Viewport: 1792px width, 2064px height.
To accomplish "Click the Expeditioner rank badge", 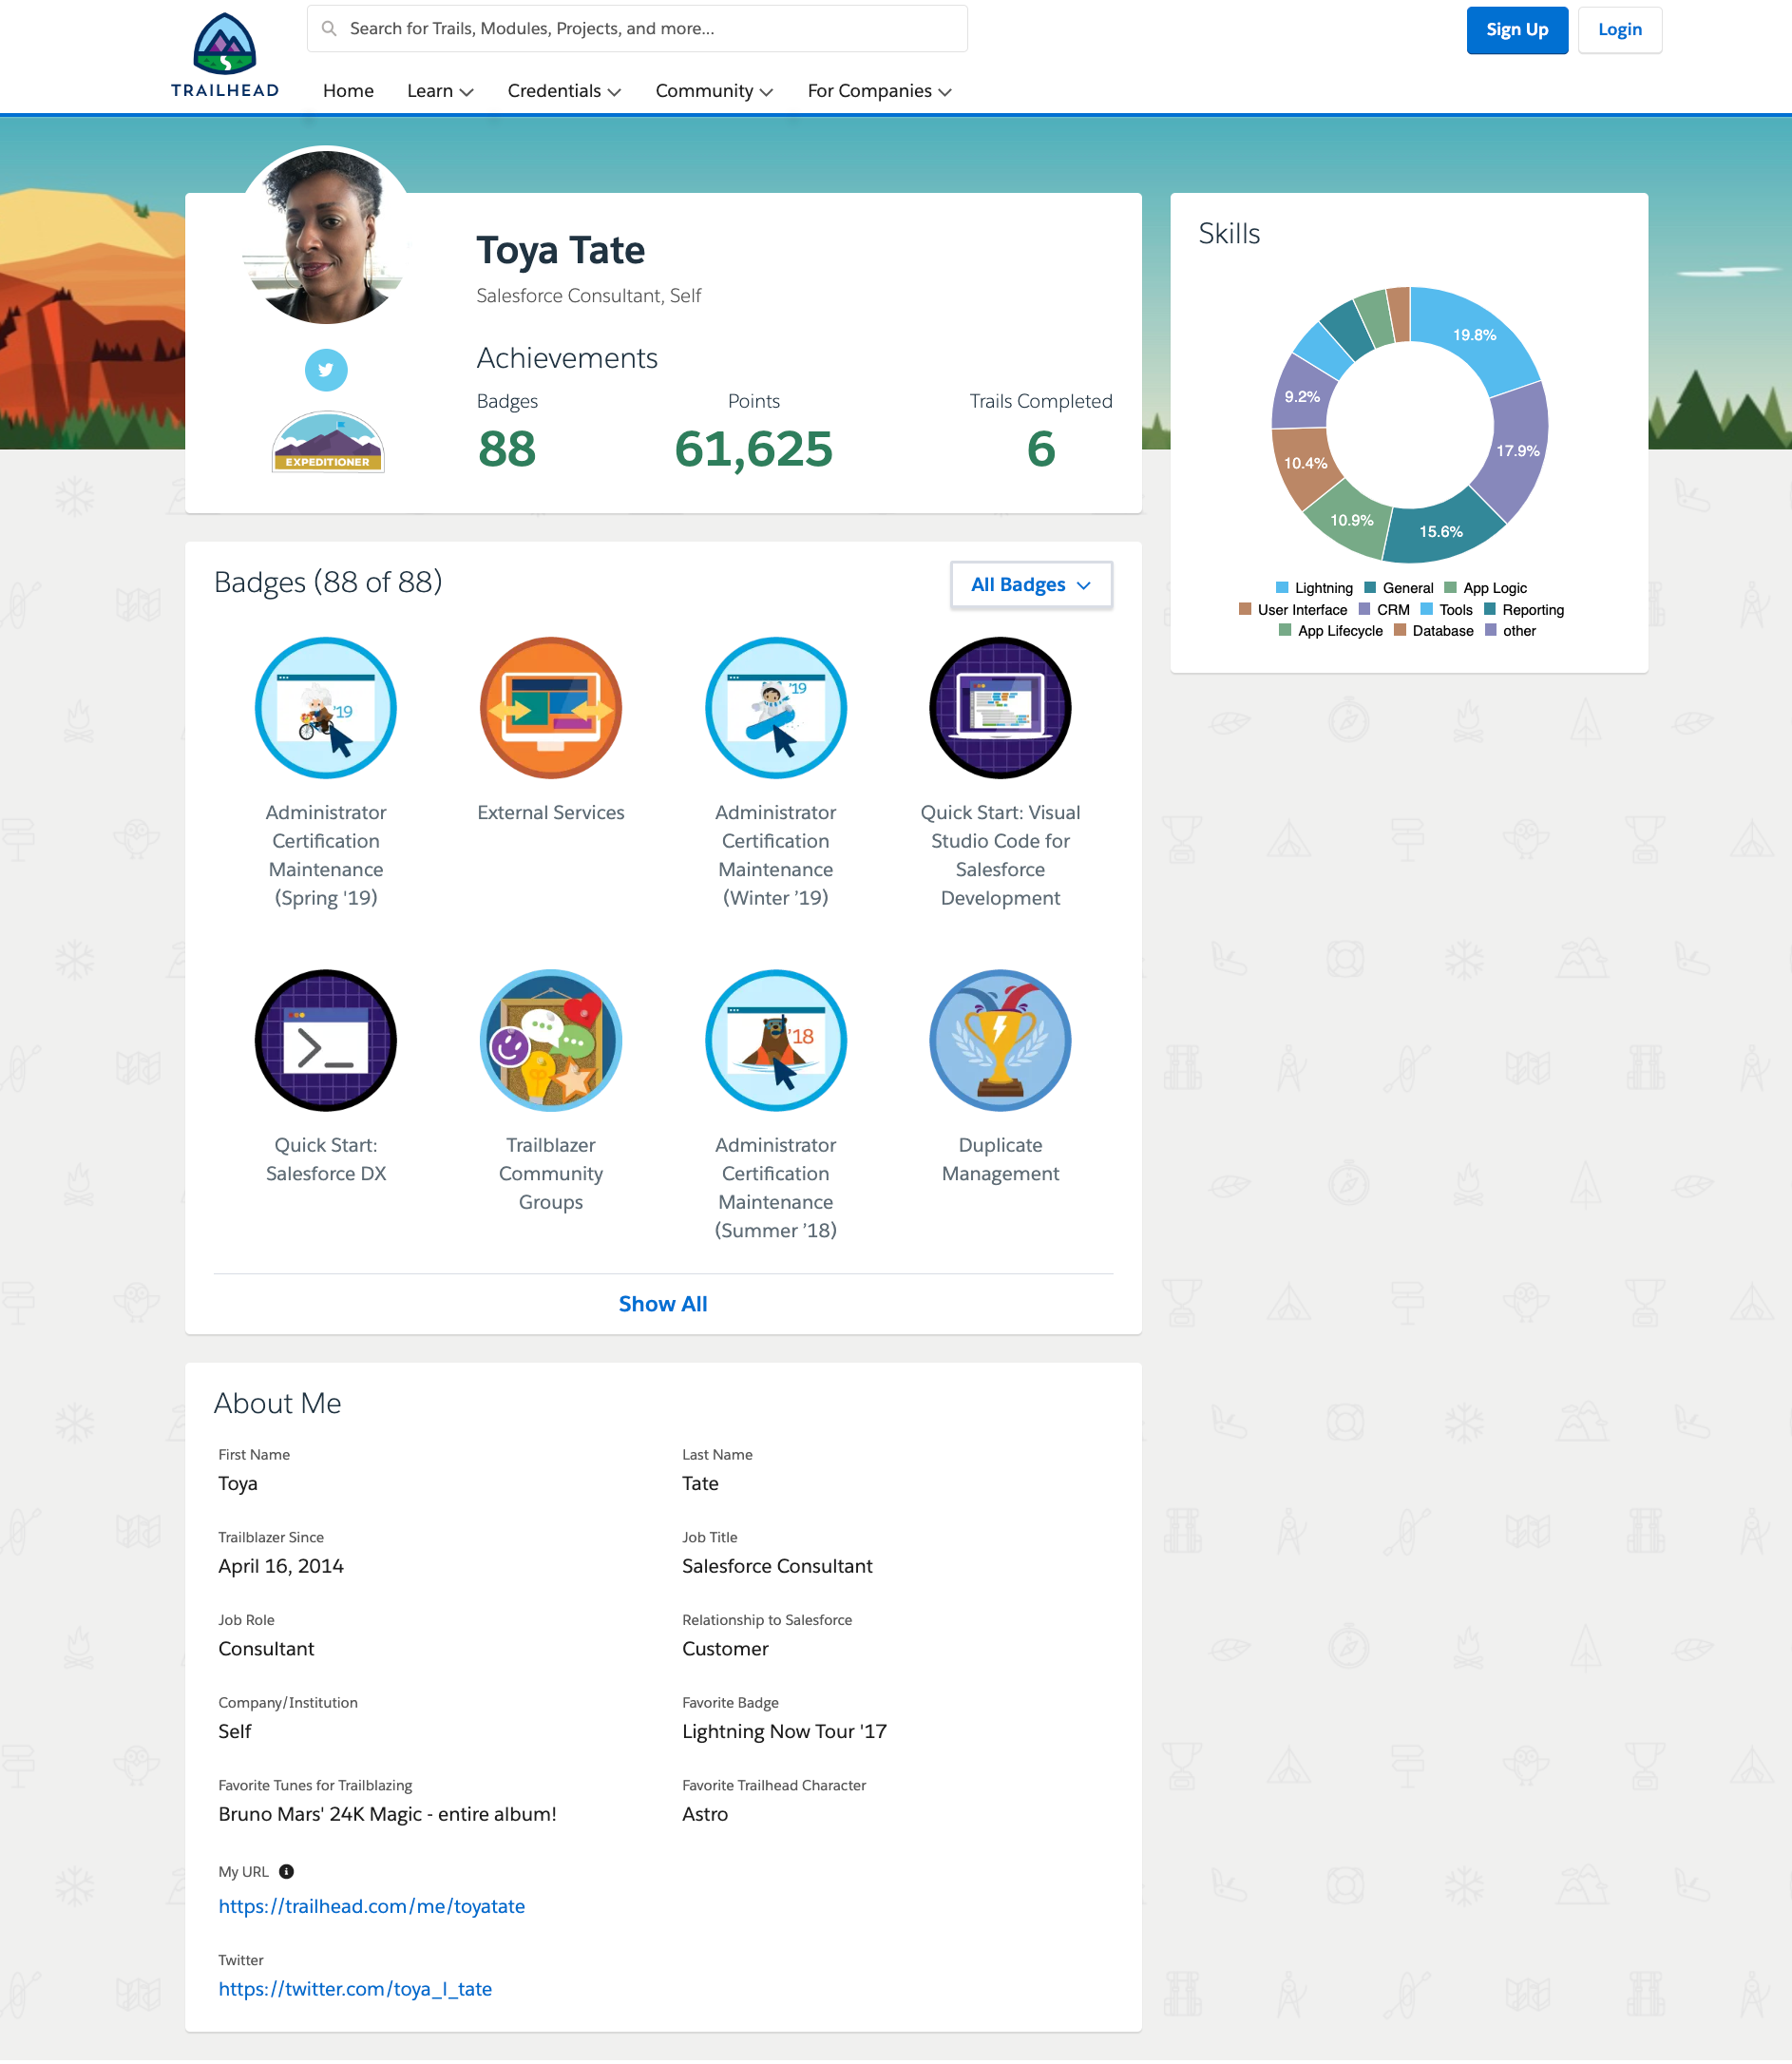I will (x=328, y=441).
